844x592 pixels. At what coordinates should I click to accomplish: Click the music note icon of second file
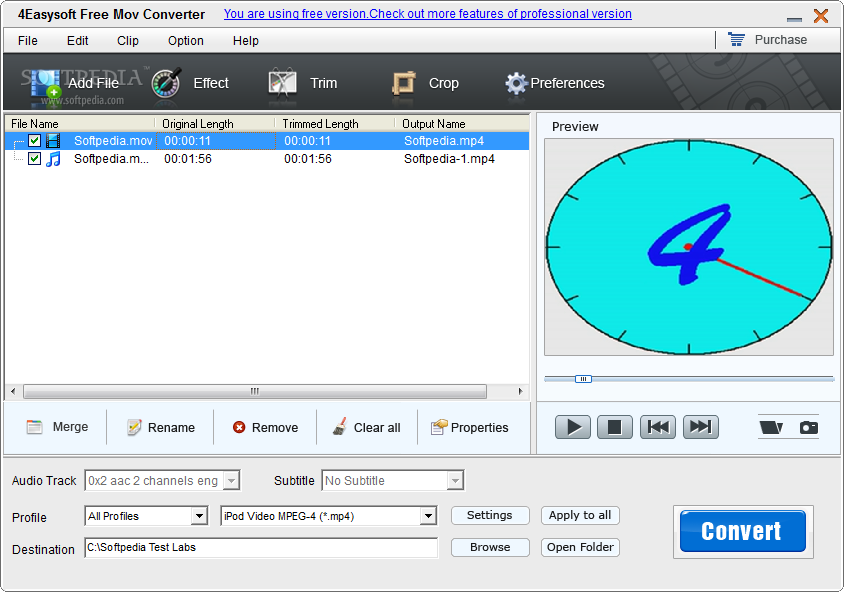[53, 159]
